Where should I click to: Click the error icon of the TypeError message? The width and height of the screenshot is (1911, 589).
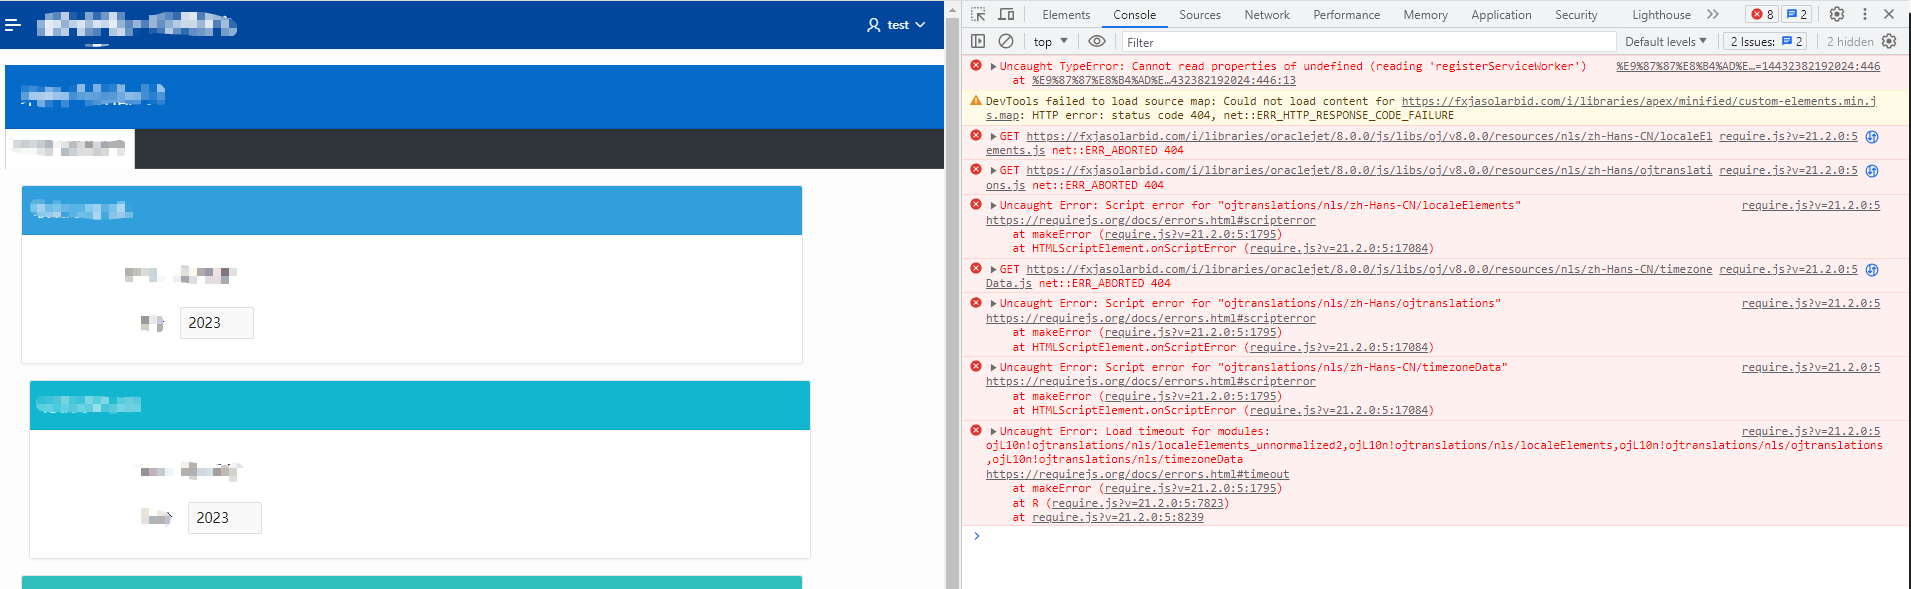pos(976,66)
